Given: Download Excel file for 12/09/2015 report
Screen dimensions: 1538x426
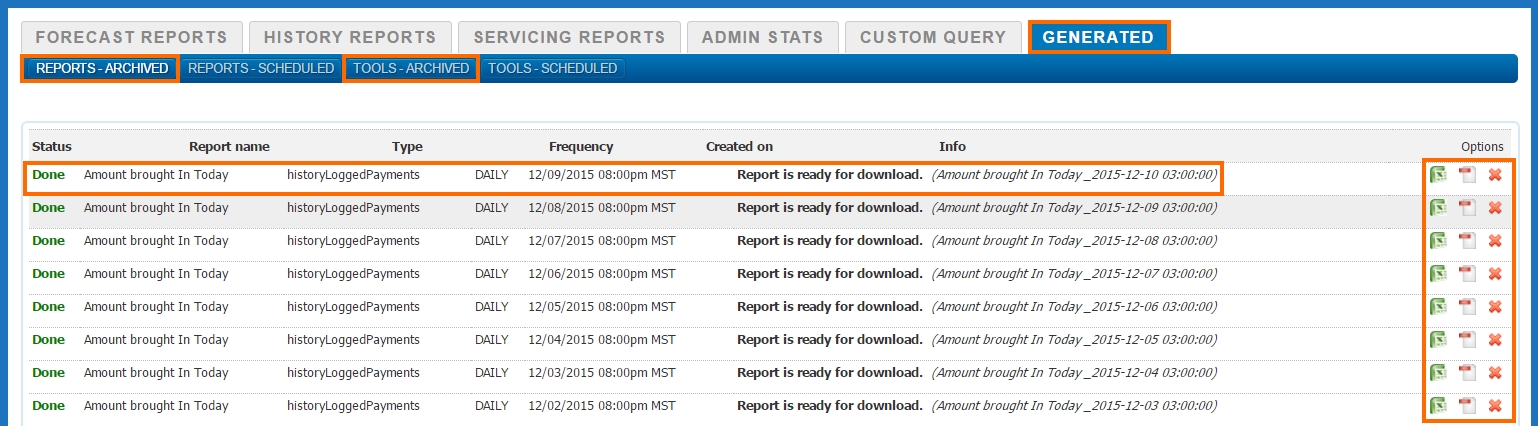Looking at the screenshot, I should (x=1438, y=175).
